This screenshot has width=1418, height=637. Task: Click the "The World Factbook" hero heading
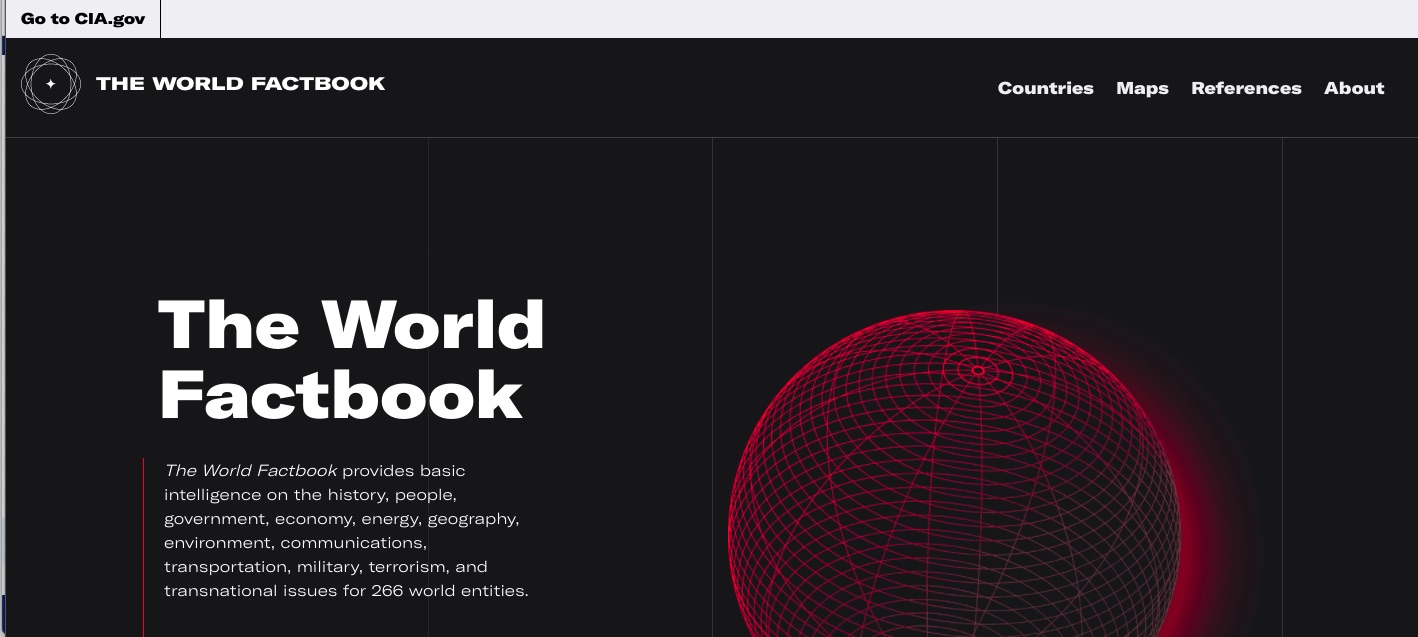pyautogui.click(x=352, y=358)
